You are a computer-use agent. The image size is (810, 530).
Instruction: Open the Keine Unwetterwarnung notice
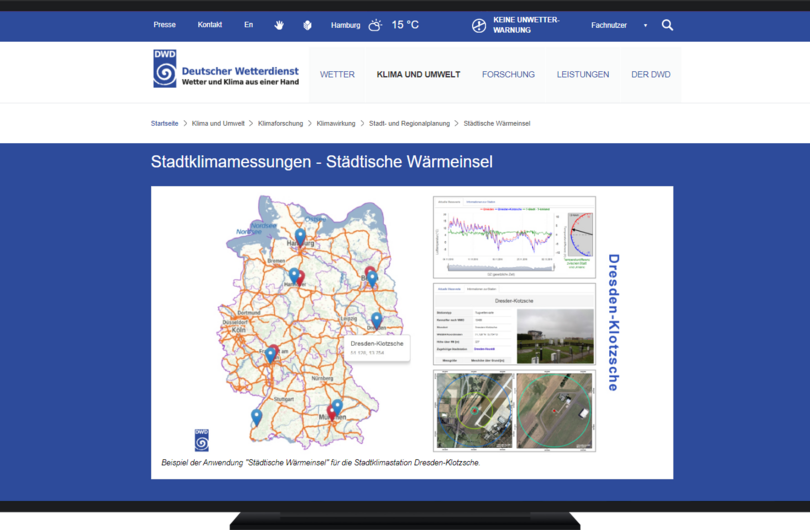(x=526, y=25)
